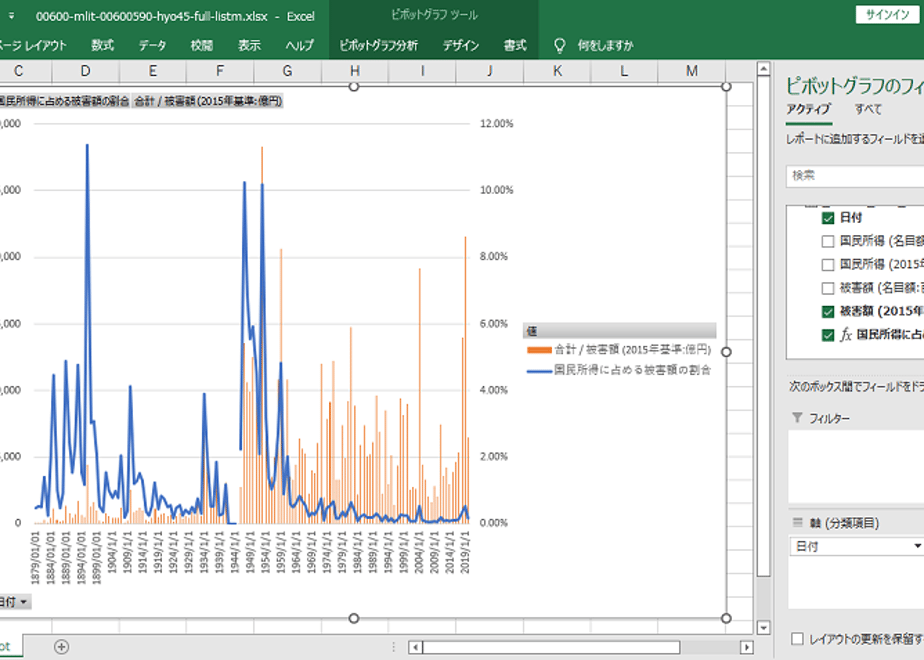Select the chart's top-middle resize handle
The image size is (924, 660).
click(354, 87)
